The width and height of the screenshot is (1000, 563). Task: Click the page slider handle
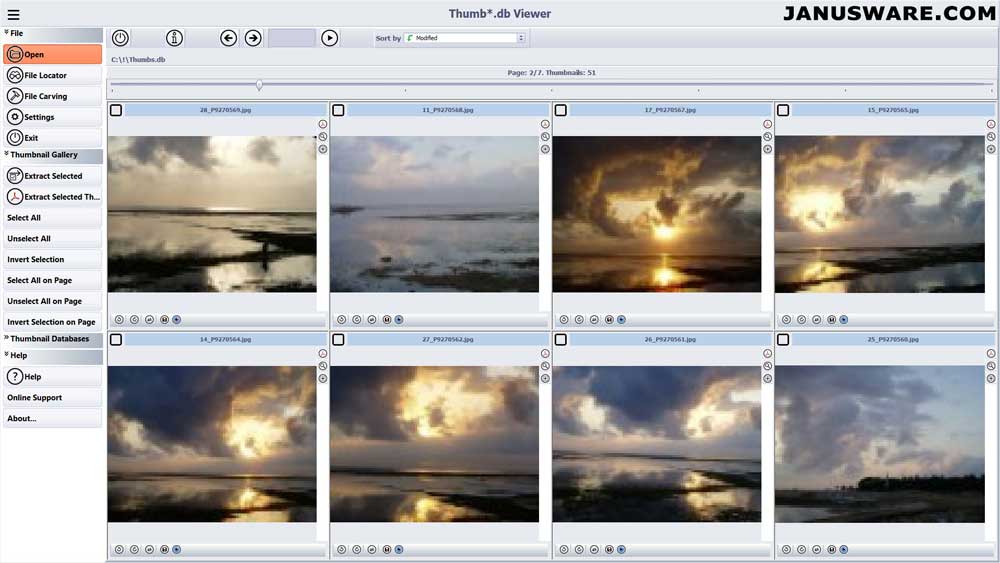point(259,86)
